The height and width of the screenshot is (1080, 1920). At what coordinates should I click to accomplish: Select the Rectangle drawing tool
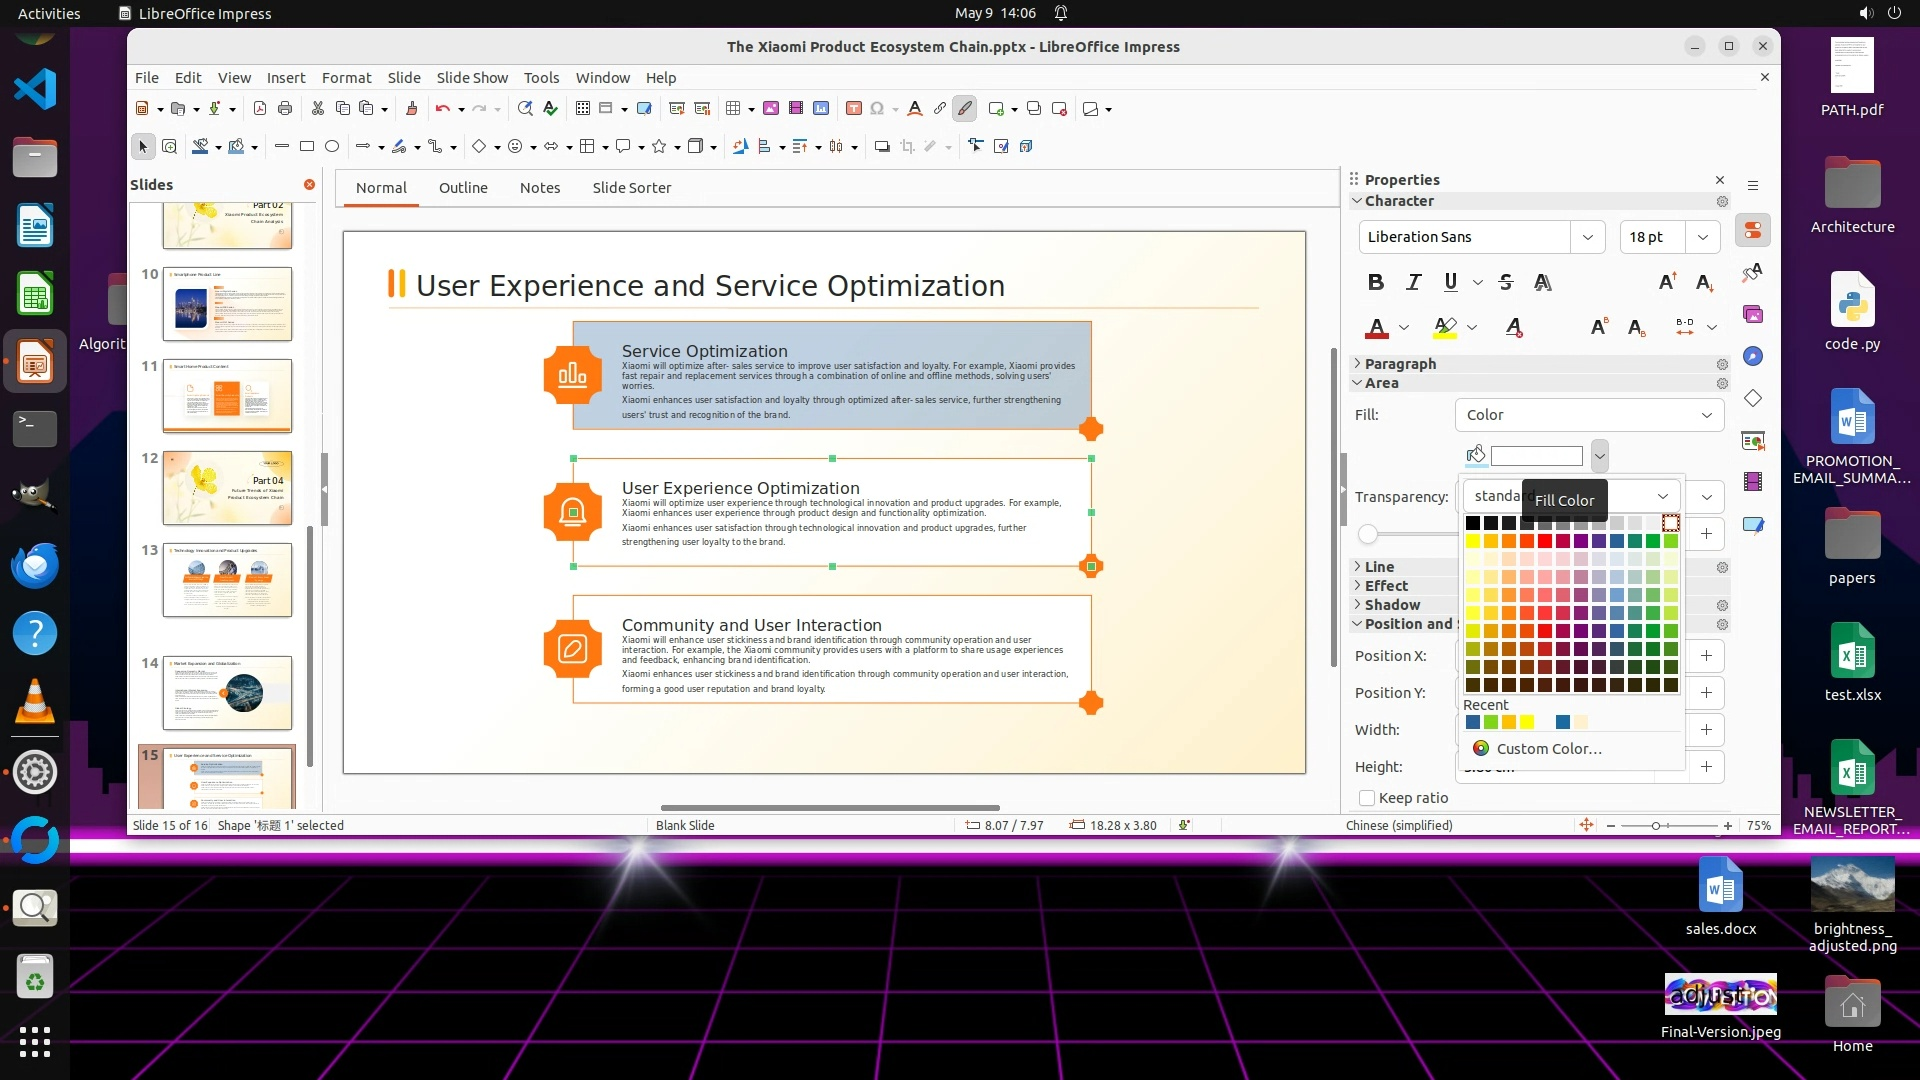click(307, 146)
